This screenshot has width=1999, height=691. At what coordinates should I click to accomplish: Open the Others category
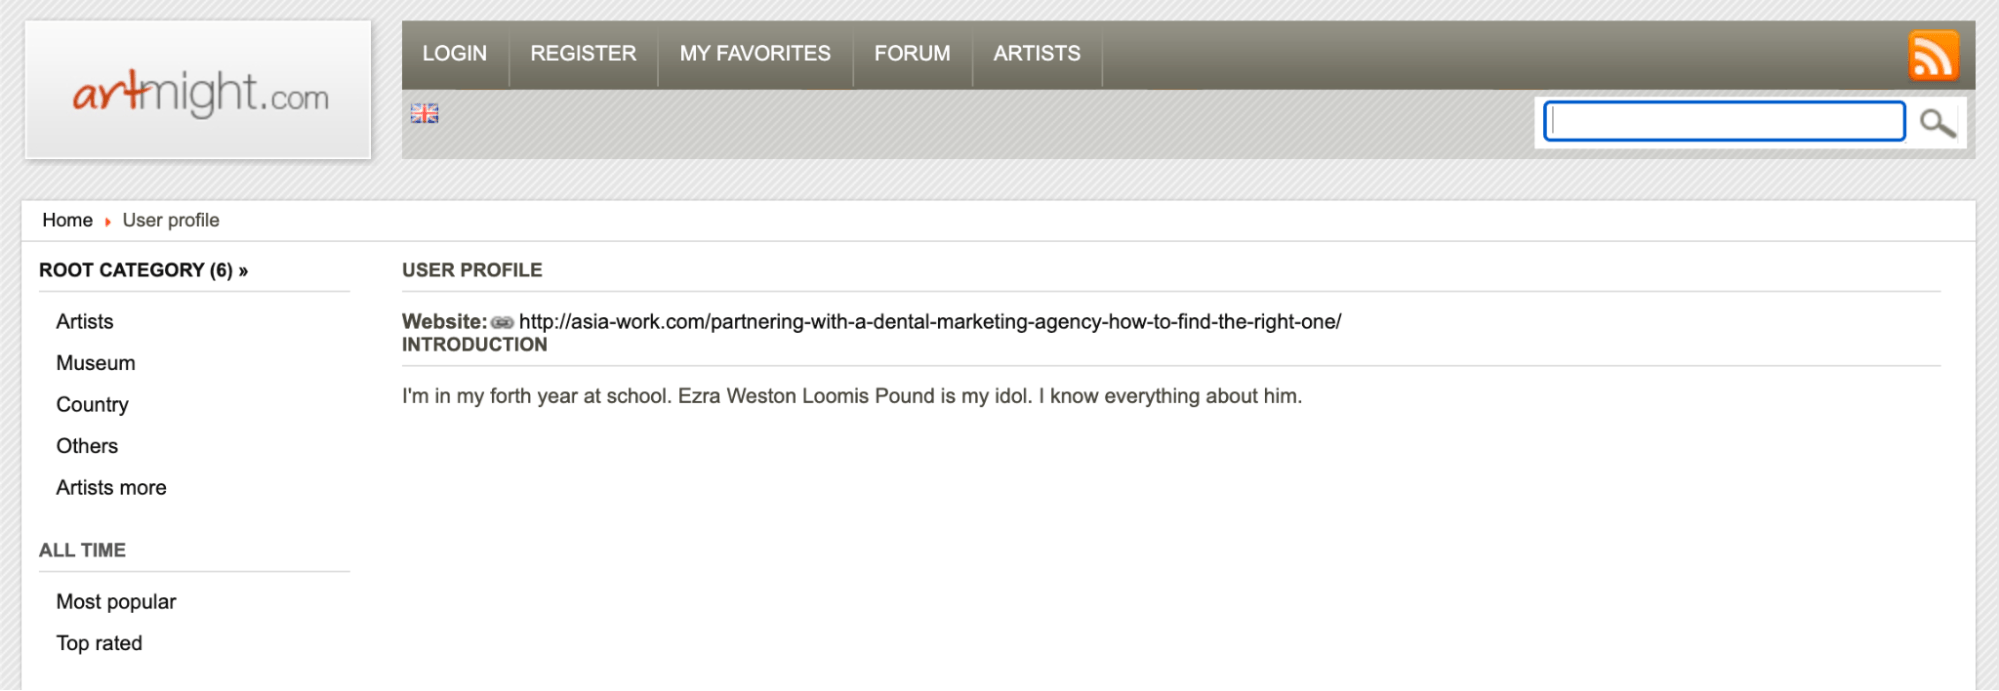(x=87, y=446)
